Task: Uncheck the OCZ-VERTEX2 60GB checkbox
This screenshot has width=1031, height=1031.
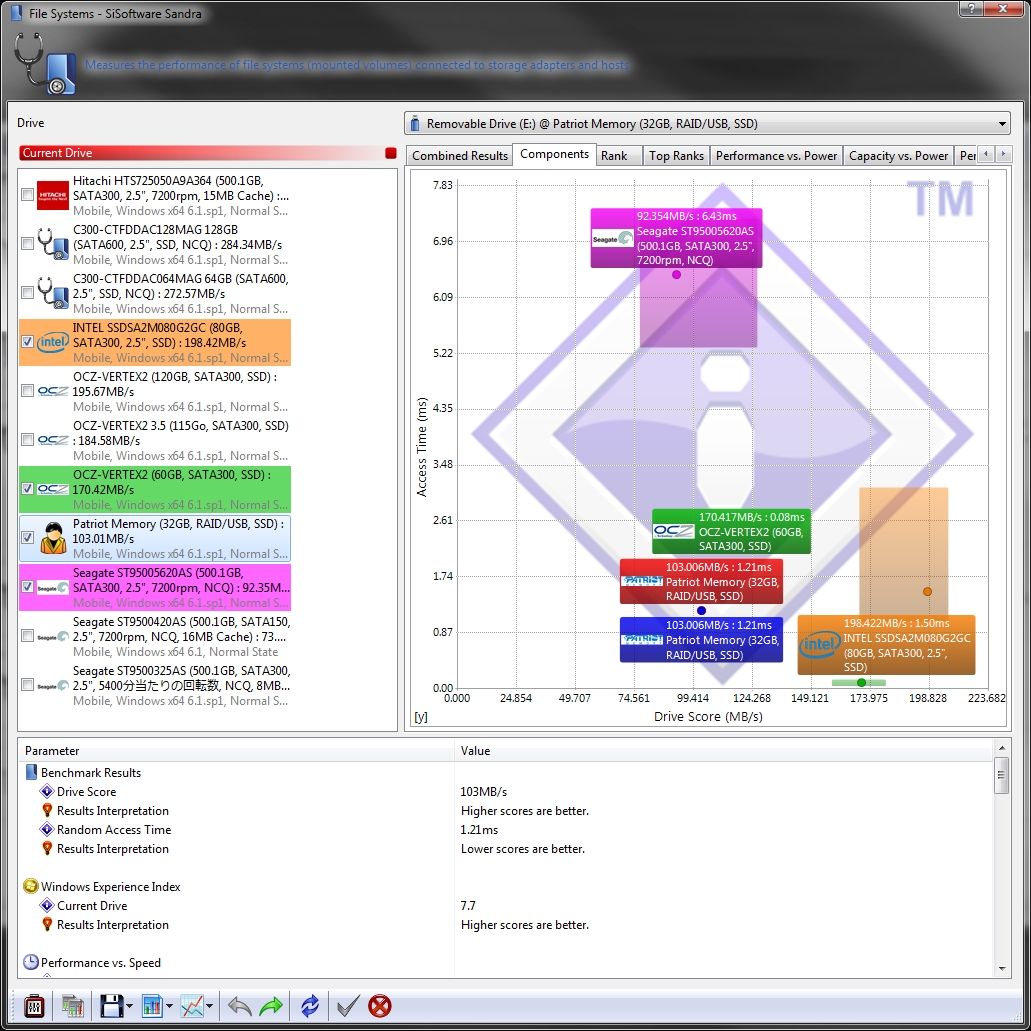Action: point(28,489)
